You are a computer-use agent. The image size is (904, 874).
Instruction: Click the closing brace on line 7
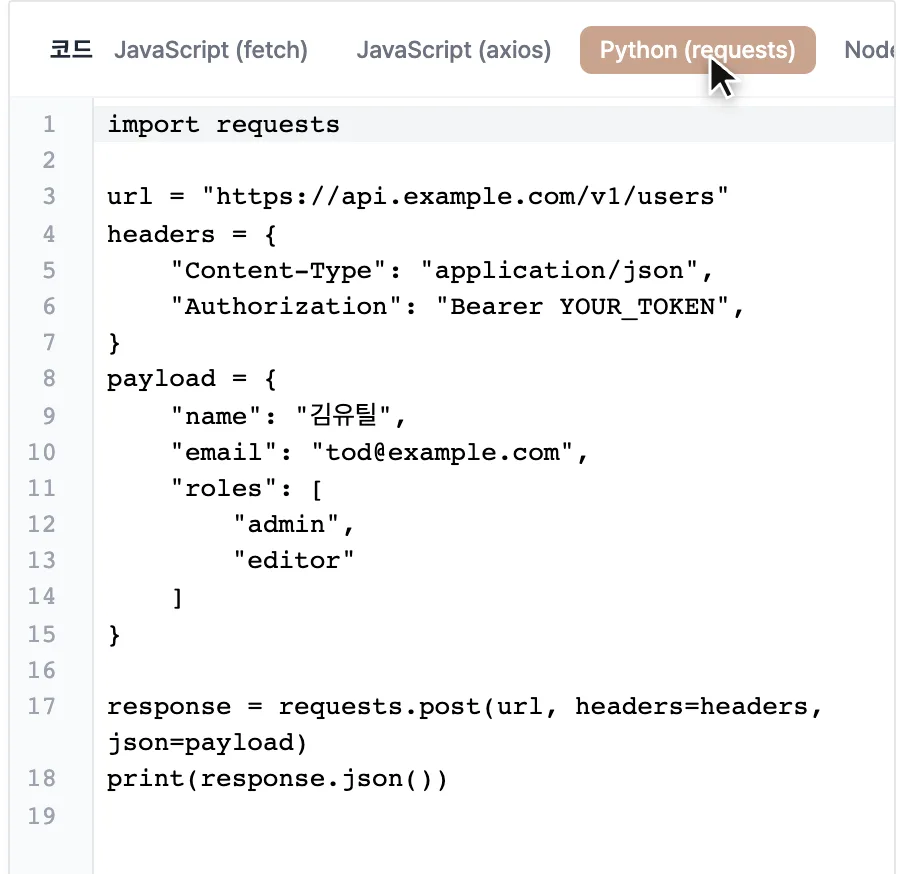coord(114,343)
